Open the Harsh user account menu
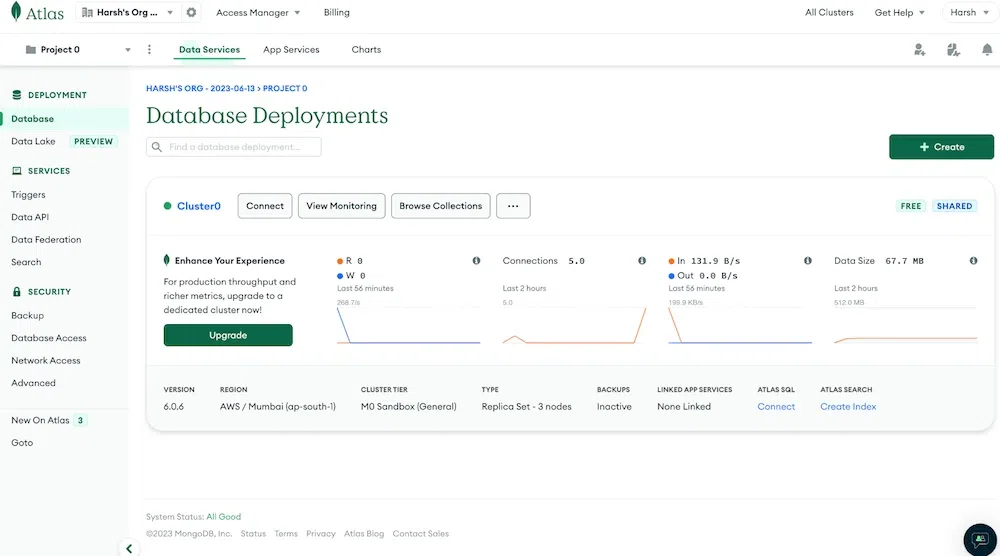The width and height of the screenshot is (1000, 556). point(969,12)
